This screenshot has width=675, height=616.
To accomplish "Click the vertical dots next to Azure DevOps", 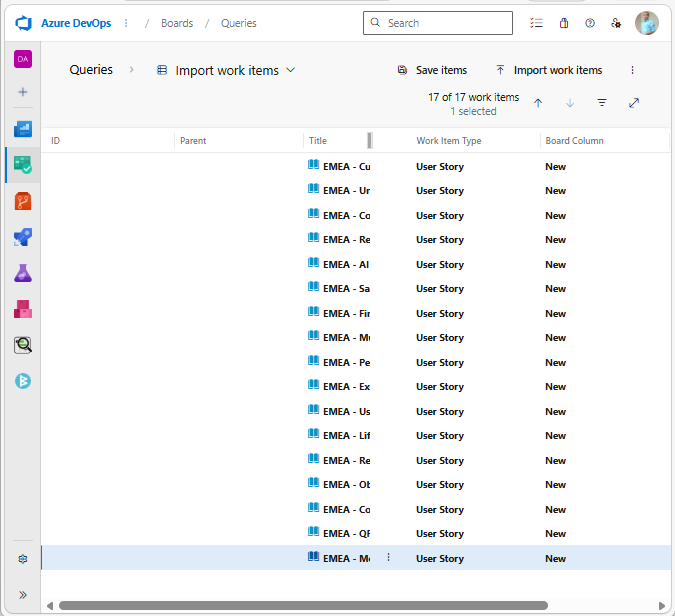I will pos(126,23).
